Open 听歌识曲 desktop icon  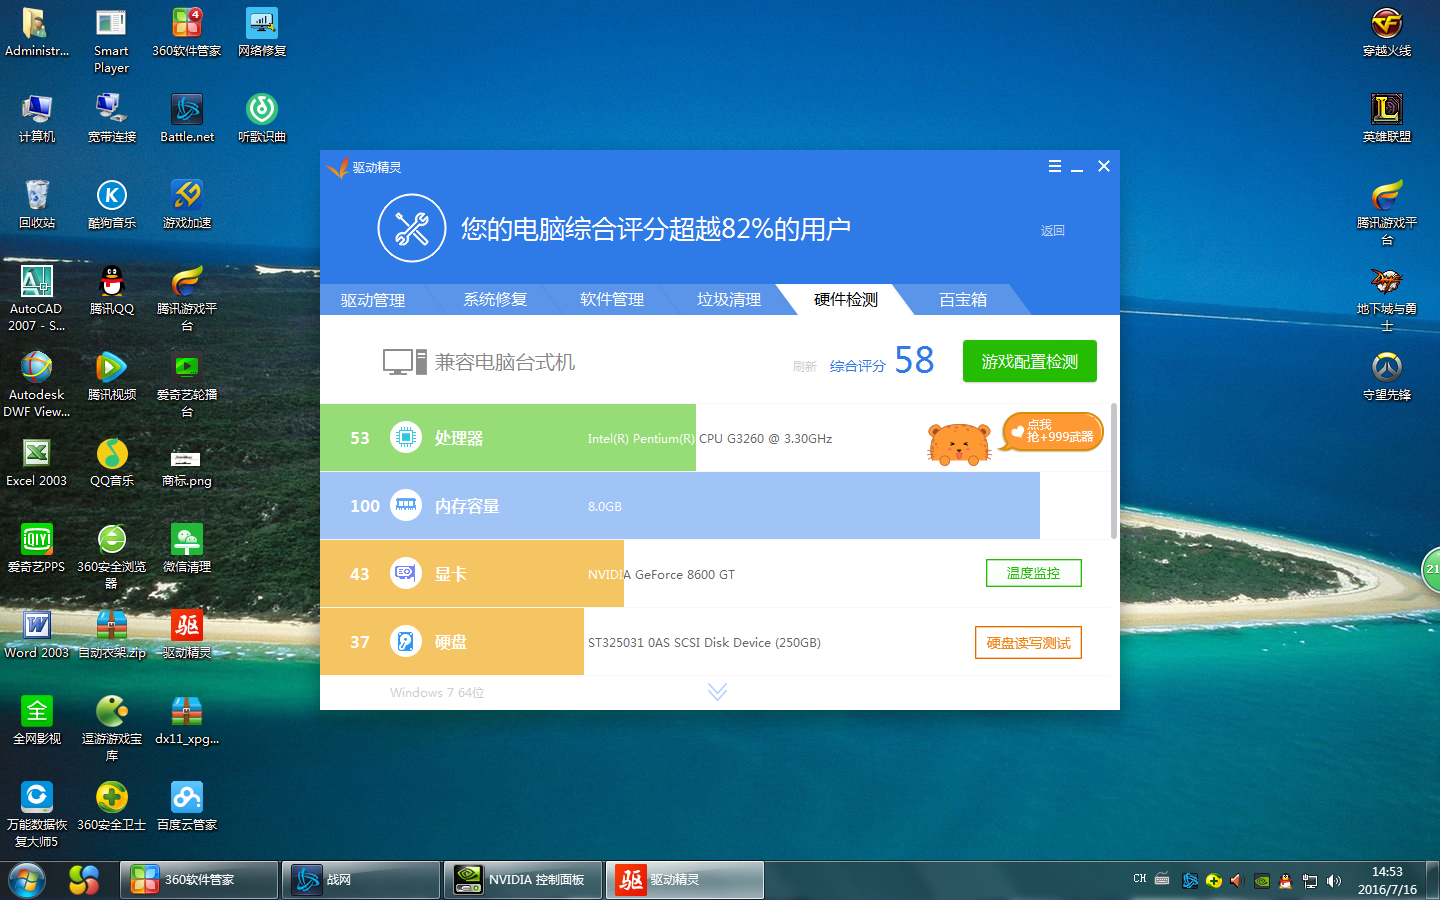click(x=262, y=118)
